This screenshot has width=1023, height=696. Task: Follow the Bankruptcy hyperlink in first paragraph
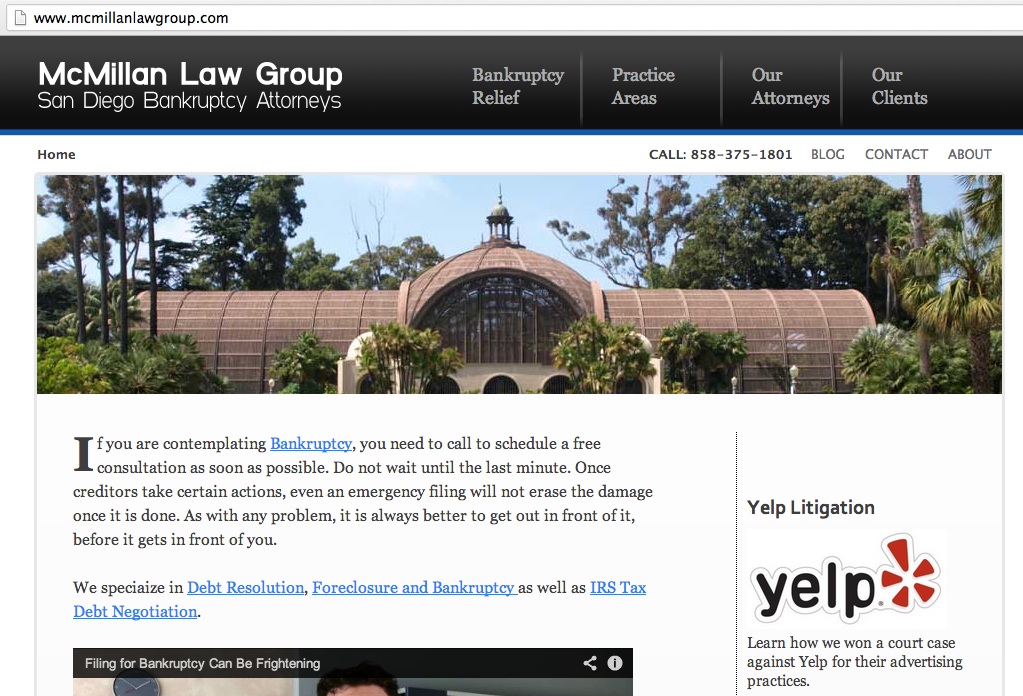[311, 444]
